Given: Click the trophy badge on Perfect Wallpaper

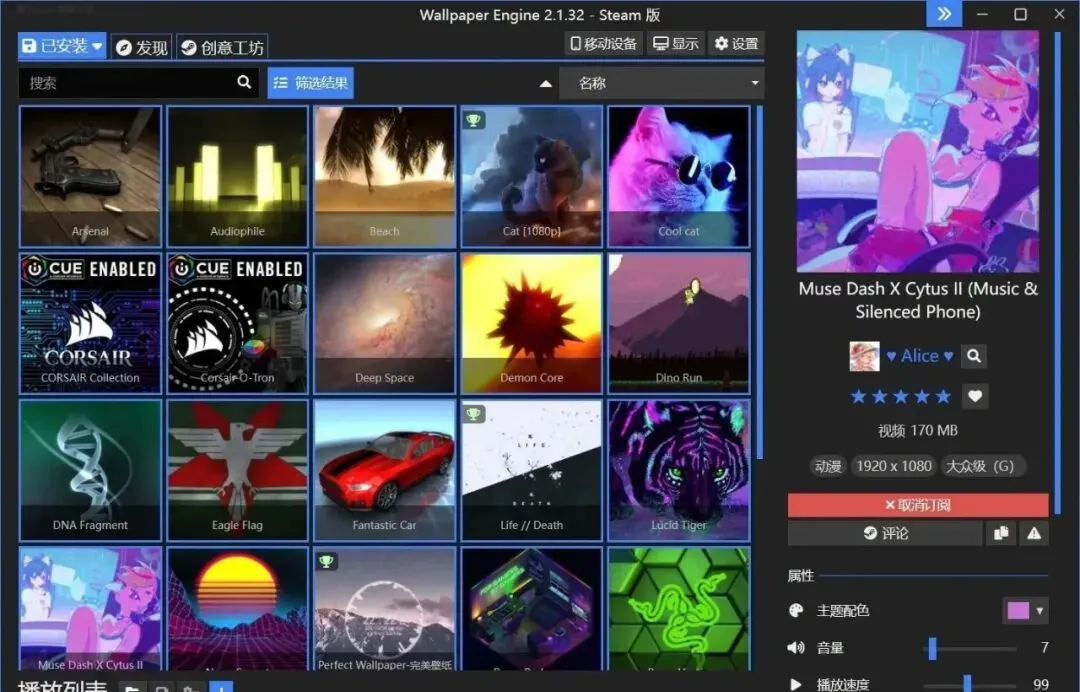Looking at the screenshot, I should [x=326, y=561].
